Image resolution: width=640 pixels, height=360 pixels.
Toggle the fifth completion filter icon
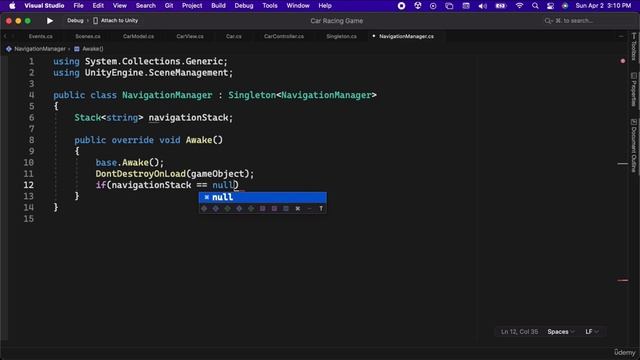click(251, 209)
